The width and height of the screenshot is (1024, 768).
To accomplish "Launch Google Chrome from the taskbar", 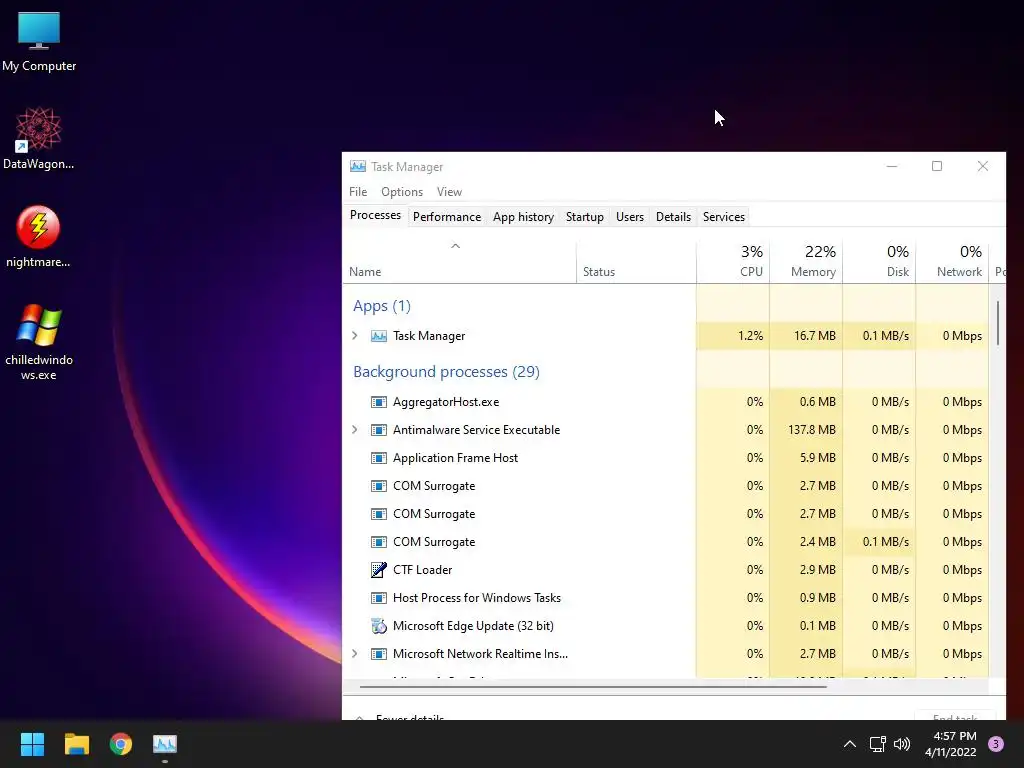I will tap(121, 744).
